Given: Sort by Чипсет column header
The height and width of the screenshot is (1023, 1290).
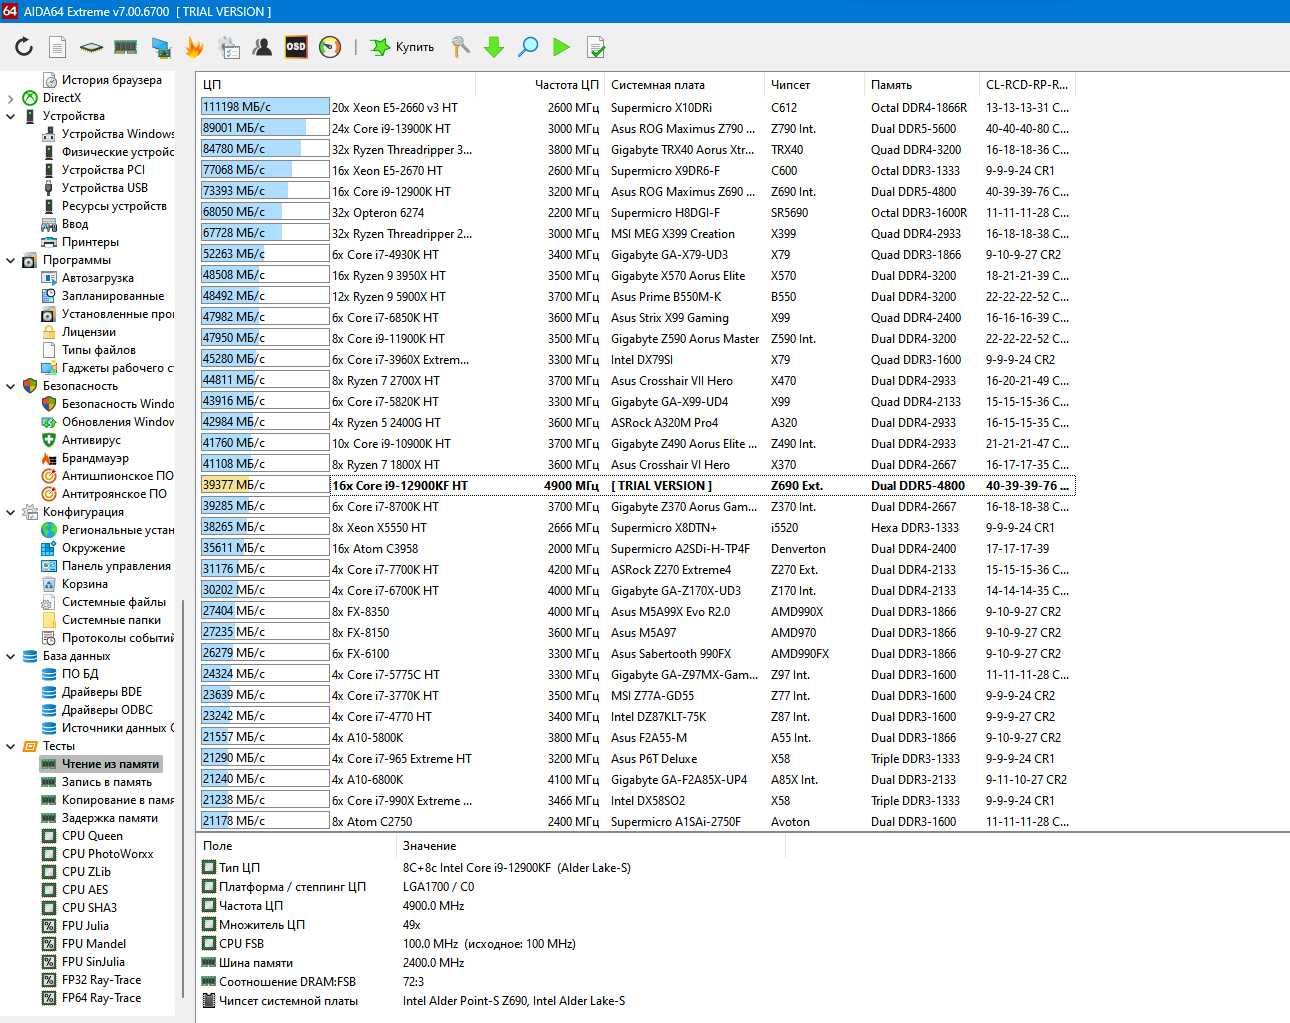Looking at the screenshot, I should pos(814,85).
